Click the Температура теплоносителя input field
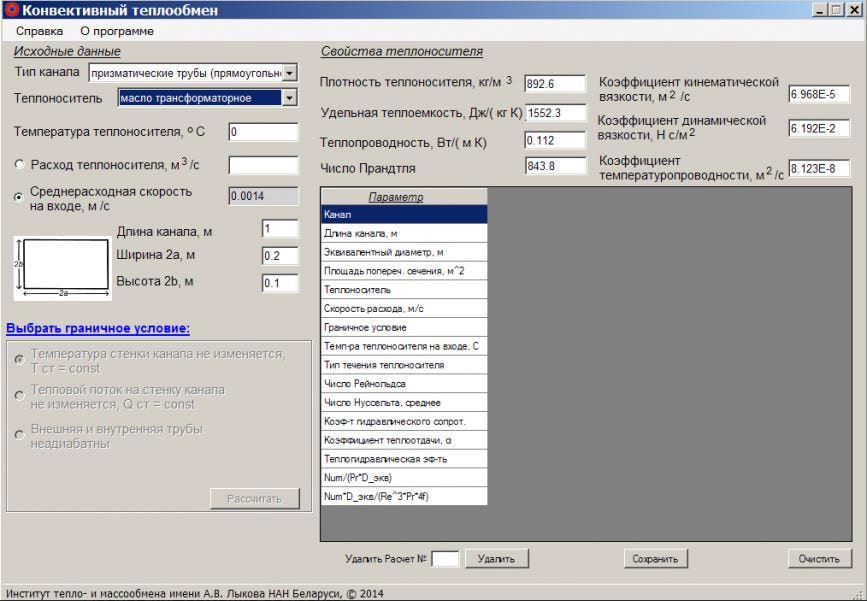Image resolution: width=867 pixels, height=601 pixels. tap(263, 132)
